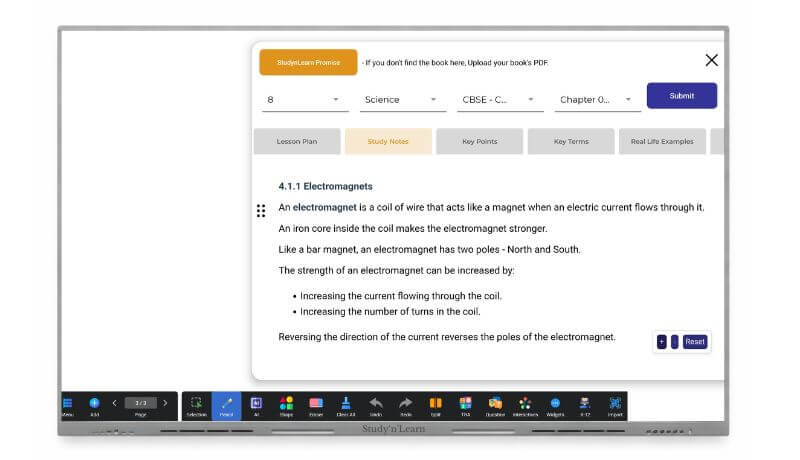Click the text Upload your book's PDF
The height and width of the screenshot is (460, 800).
click(508, 63)
